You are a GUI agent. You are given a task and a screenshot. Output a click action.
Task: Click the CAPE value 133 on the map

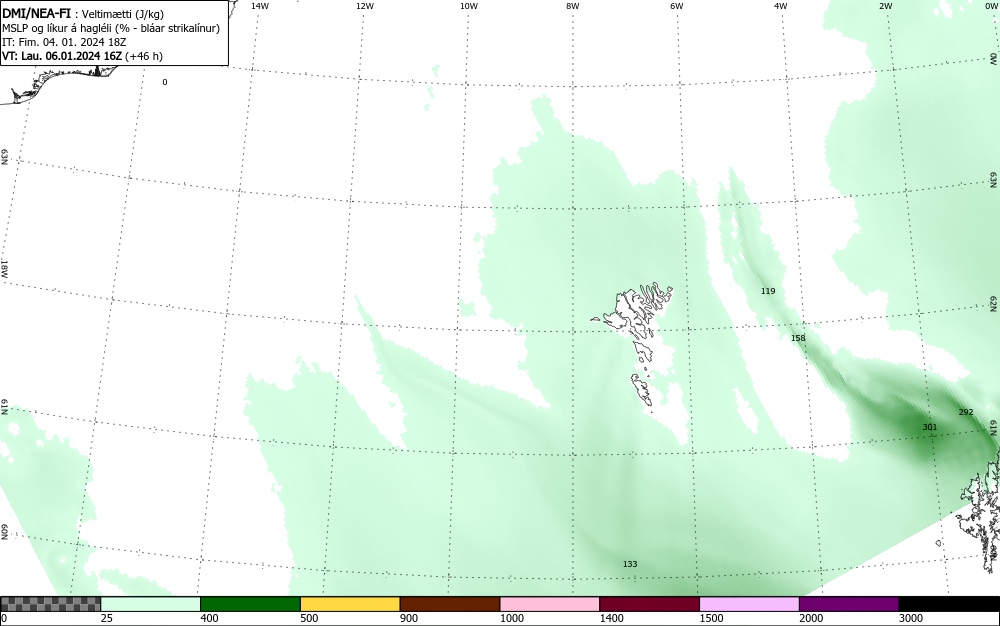pos(630,564)
